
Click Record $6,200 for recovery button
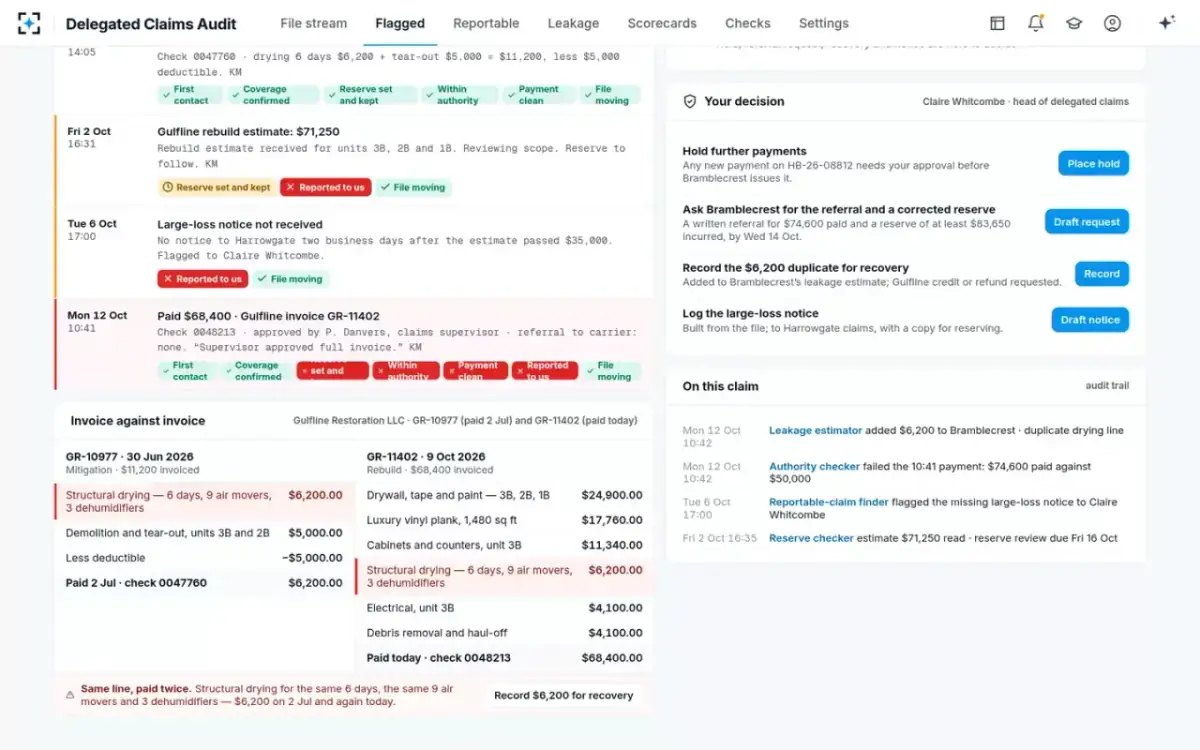click(x=564, y=695)
